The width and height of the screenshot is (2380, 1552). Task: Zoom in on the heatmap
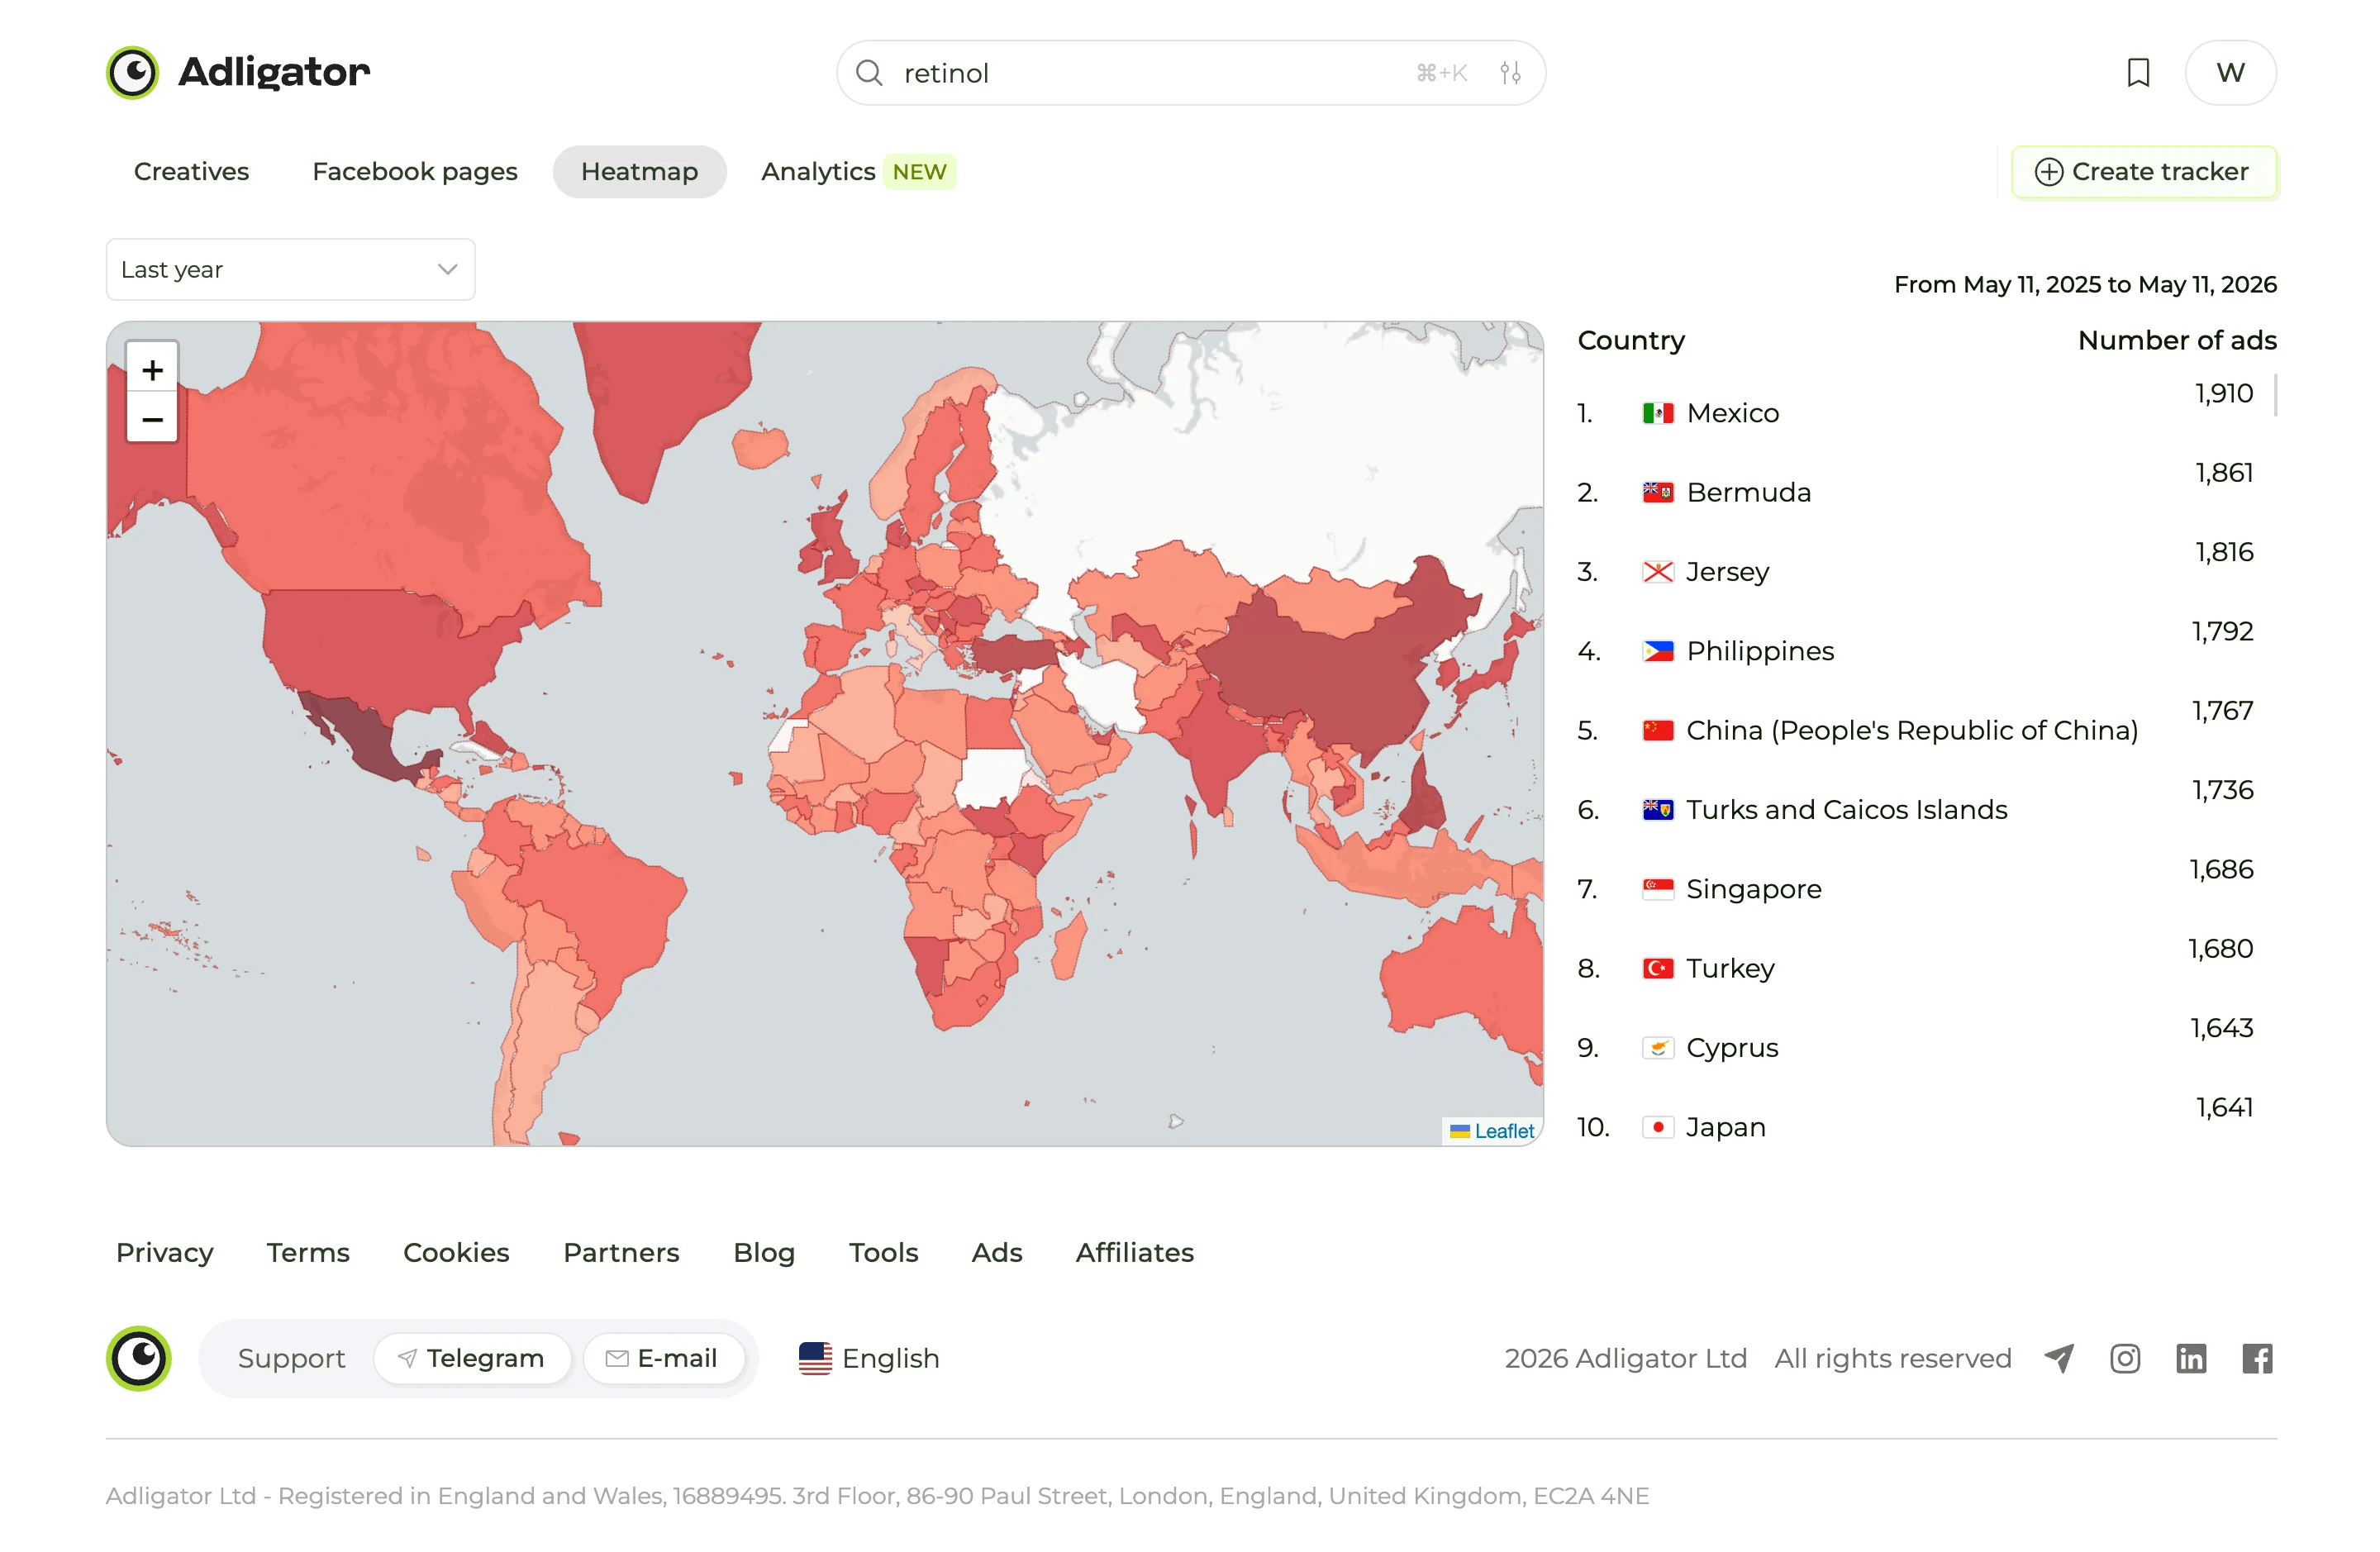pos(152,370)
